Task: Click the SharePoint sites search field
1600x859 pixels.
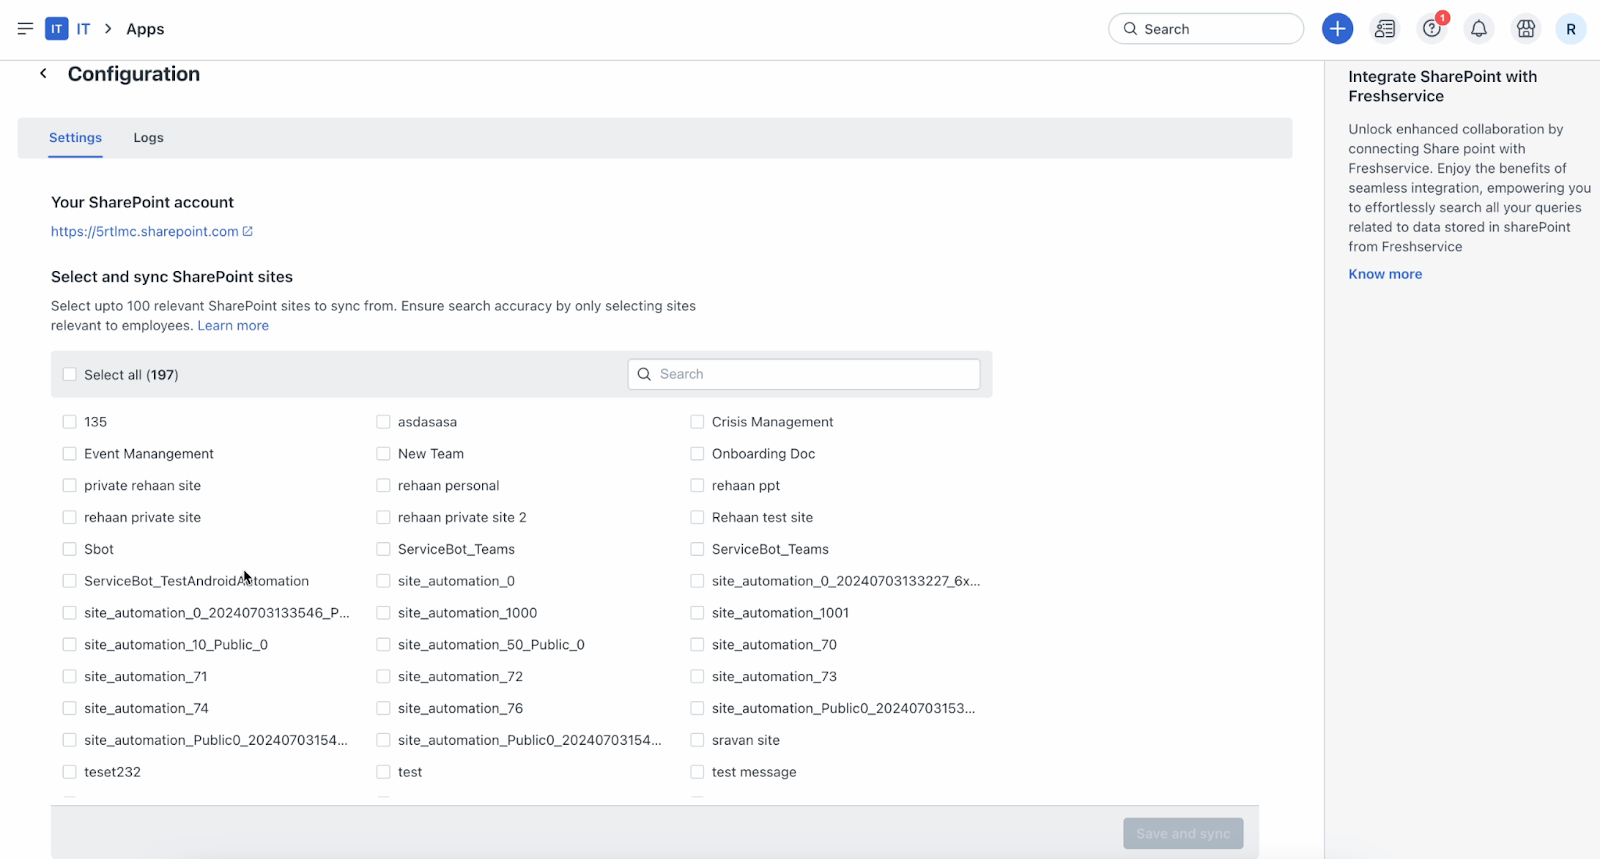Action: (x=804, y=374)
